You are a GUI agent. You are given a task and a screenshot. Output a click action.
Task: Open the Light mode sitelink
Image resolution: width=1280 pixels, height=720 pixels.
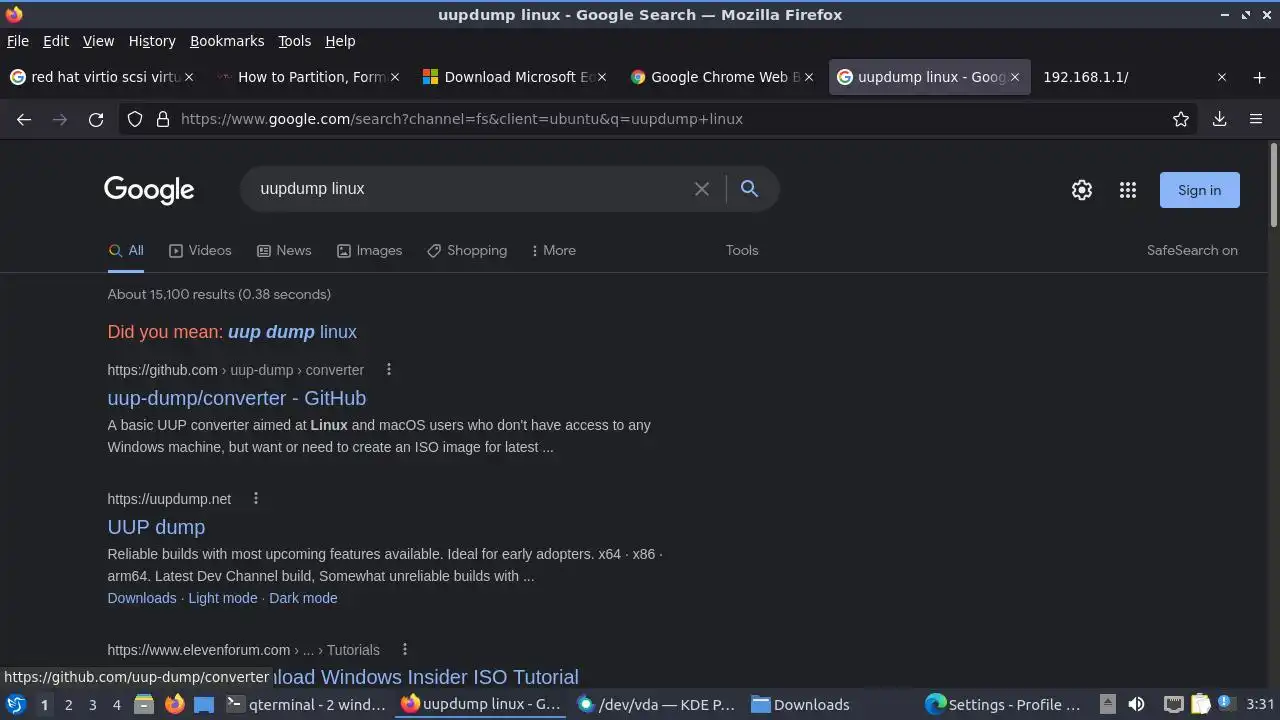pos(223,598)
